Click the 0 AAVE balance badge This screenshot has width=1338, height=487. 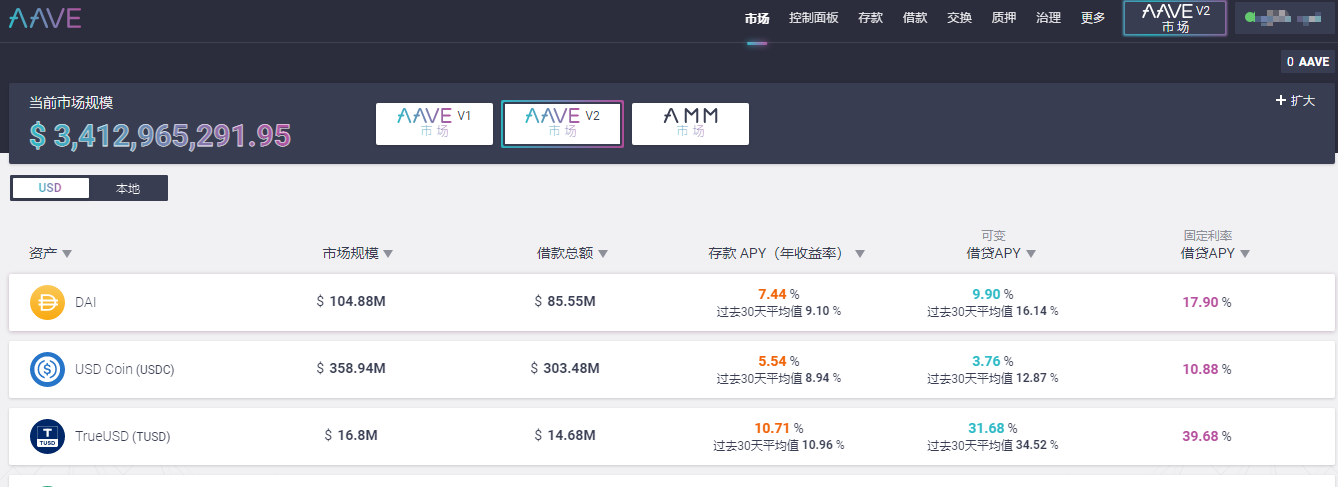pos(1308,62)
